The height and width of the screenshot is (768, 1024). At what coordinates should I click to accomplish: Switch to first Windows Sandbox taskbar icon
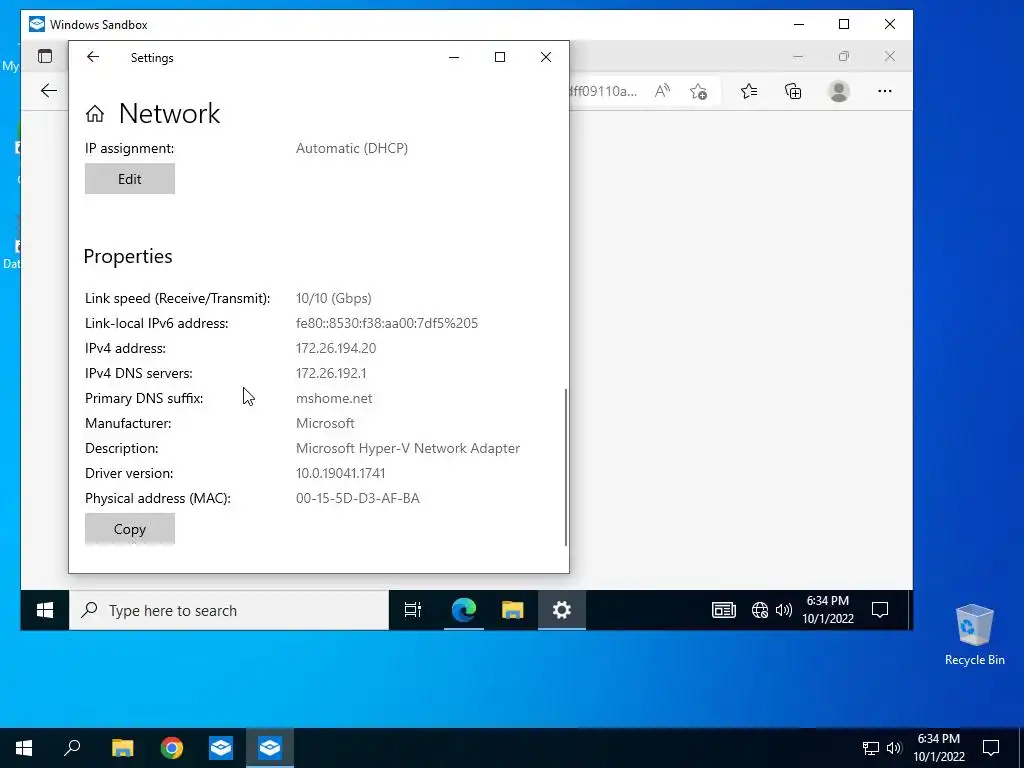[221, 748]
